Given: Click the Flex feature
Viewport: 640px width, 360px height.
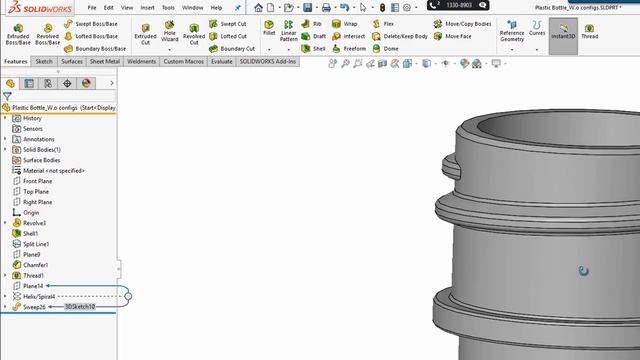Looking at the screenshot, I should (383, 24).
